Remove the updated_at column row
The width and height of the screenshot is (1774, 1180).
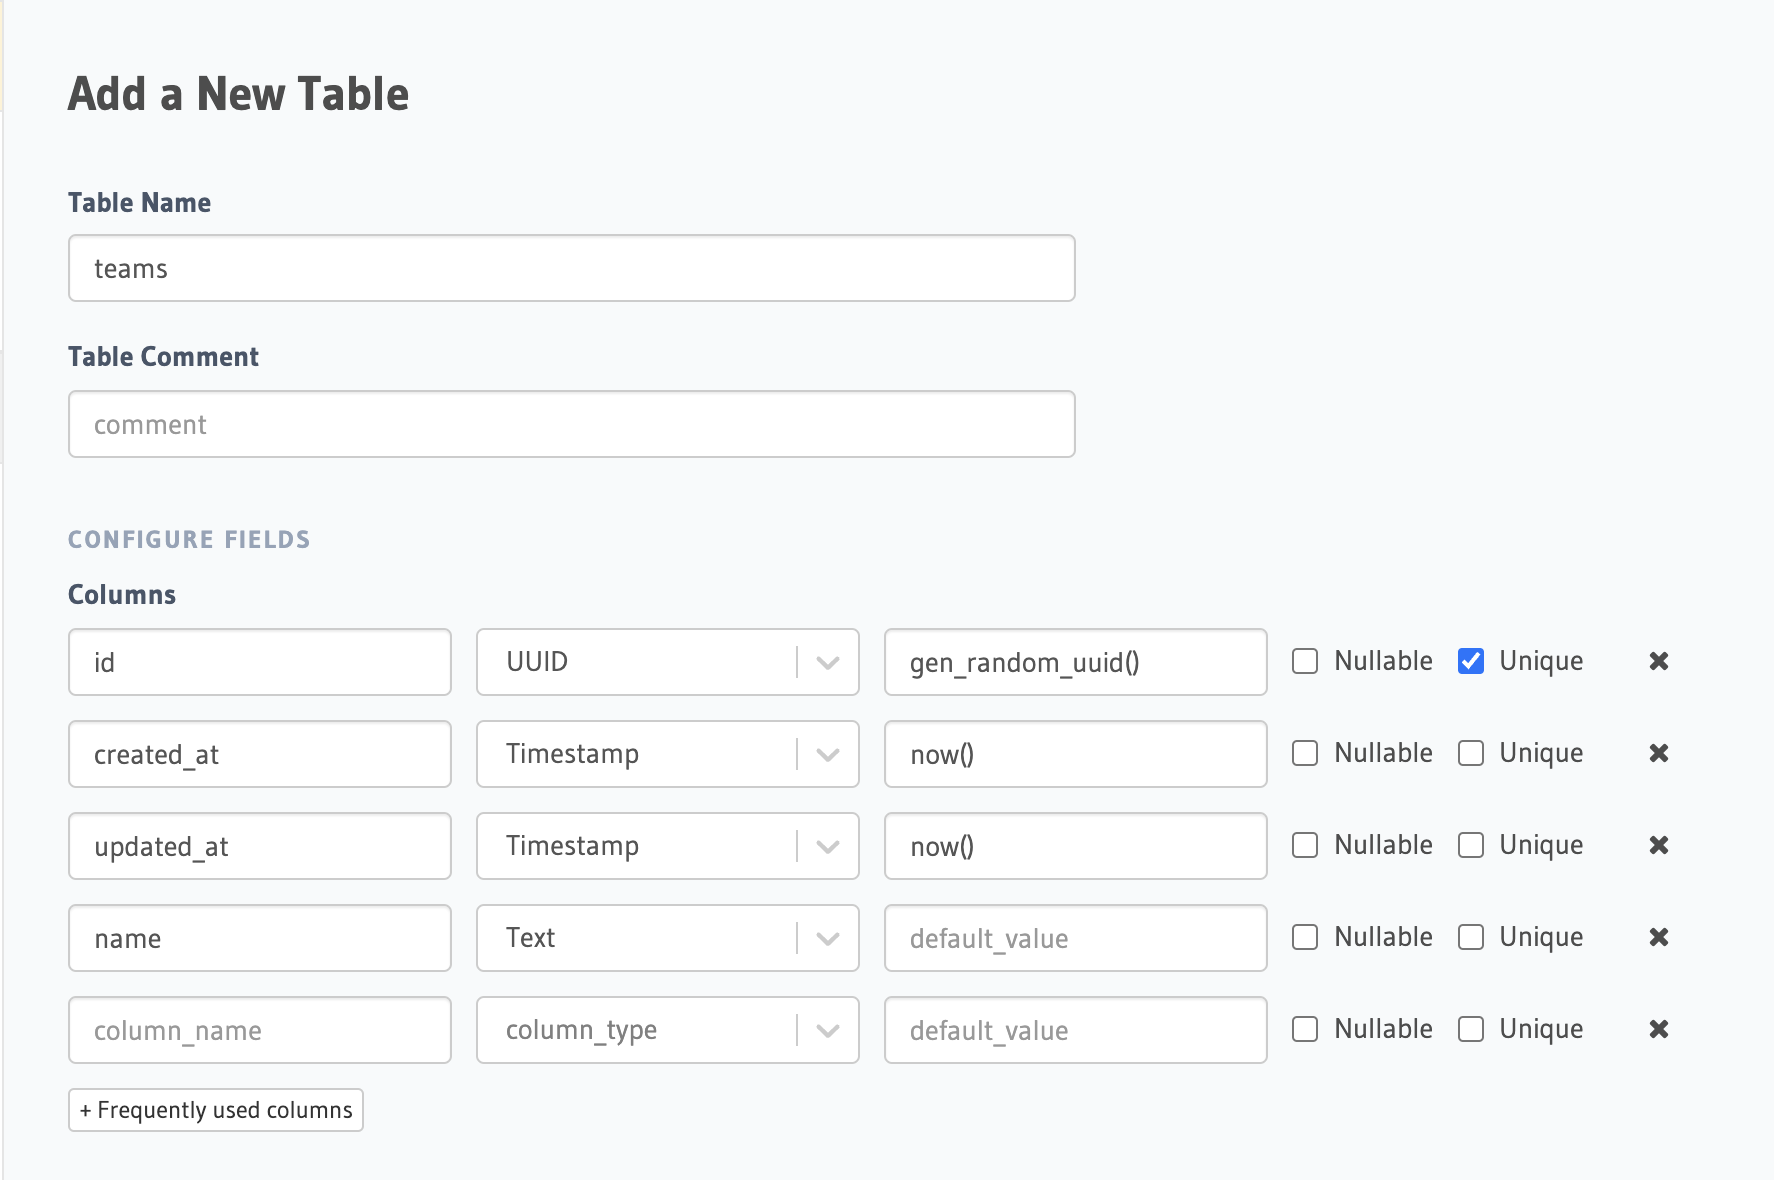pyautogui.click(x=1658, y=845)
